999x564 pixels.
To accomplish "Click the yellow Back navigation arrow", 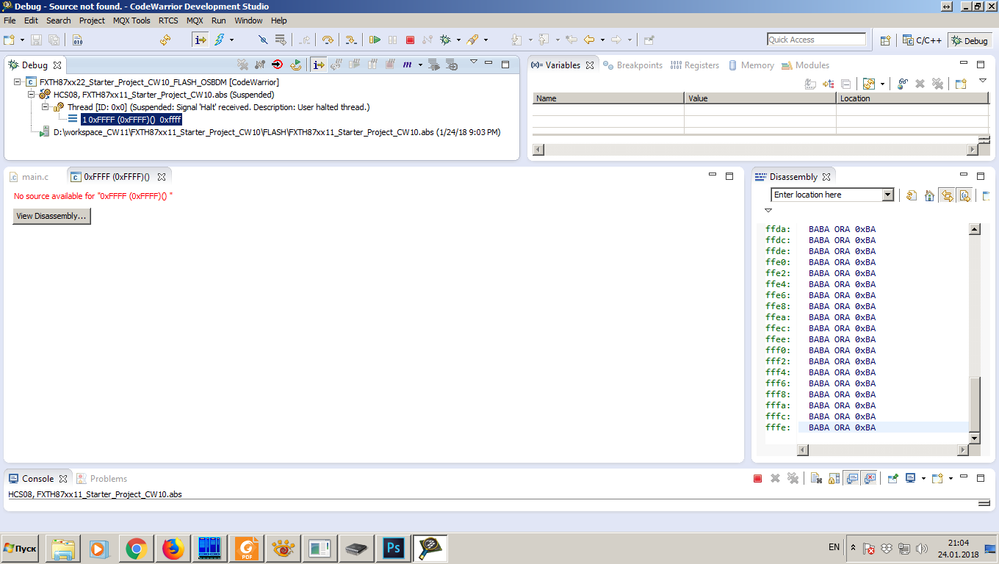I will pos(589,40).
